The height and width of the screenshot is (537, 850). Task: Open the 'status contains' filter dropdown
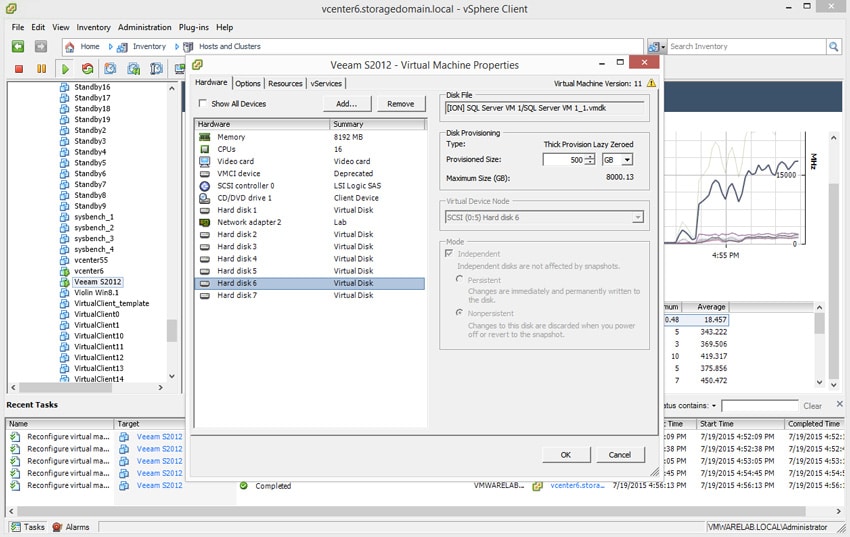click(714, 406)
